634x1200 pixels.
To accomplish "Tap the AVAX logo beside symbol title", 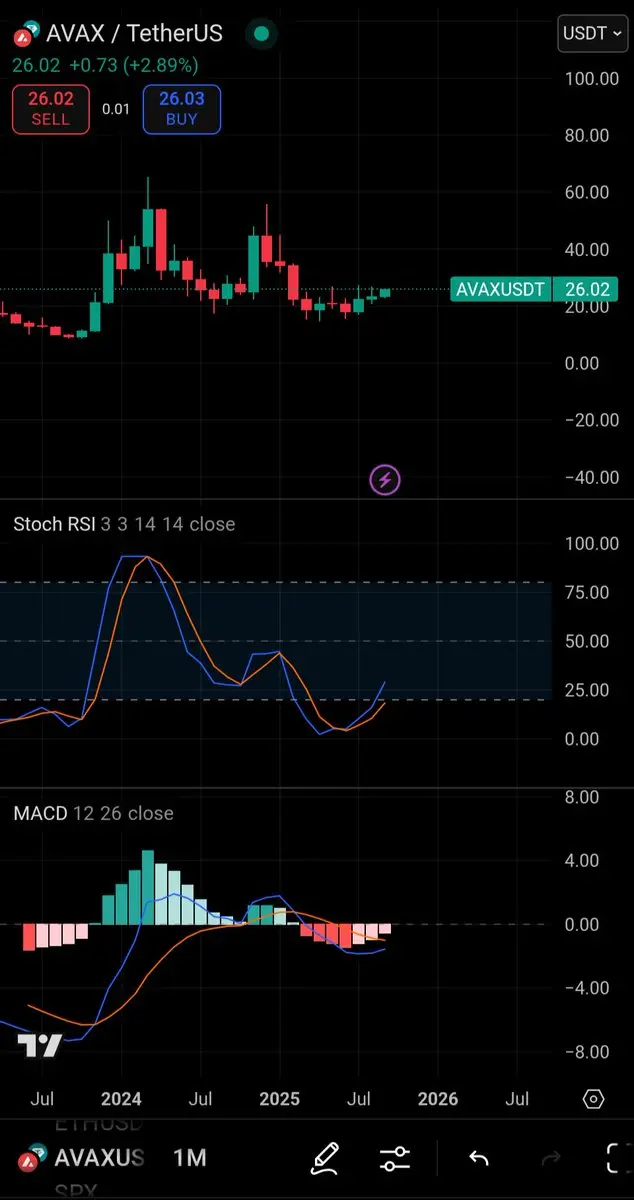I will [26, 35].
